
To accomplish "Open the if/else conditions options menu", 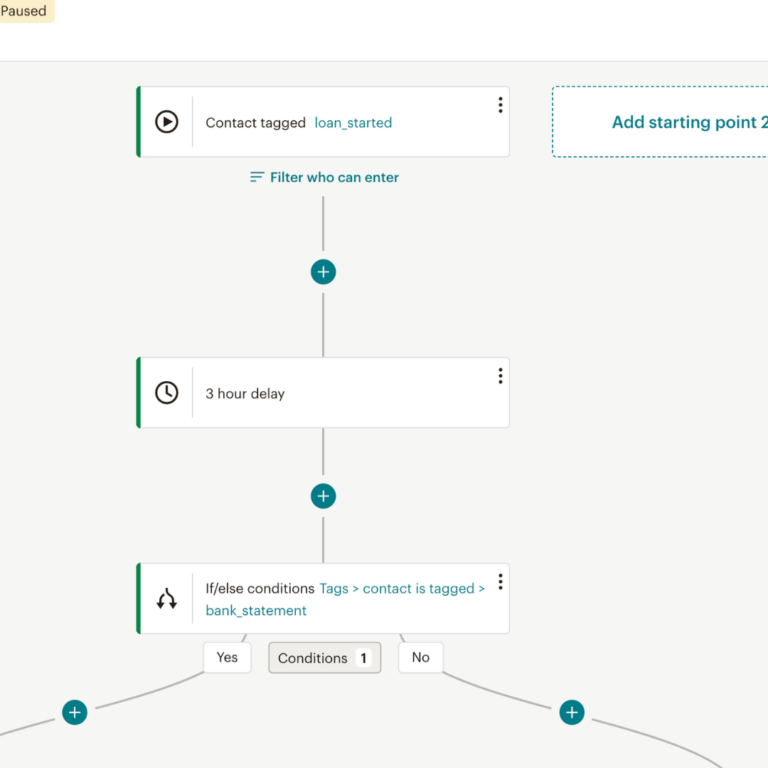I will point(500,581).
